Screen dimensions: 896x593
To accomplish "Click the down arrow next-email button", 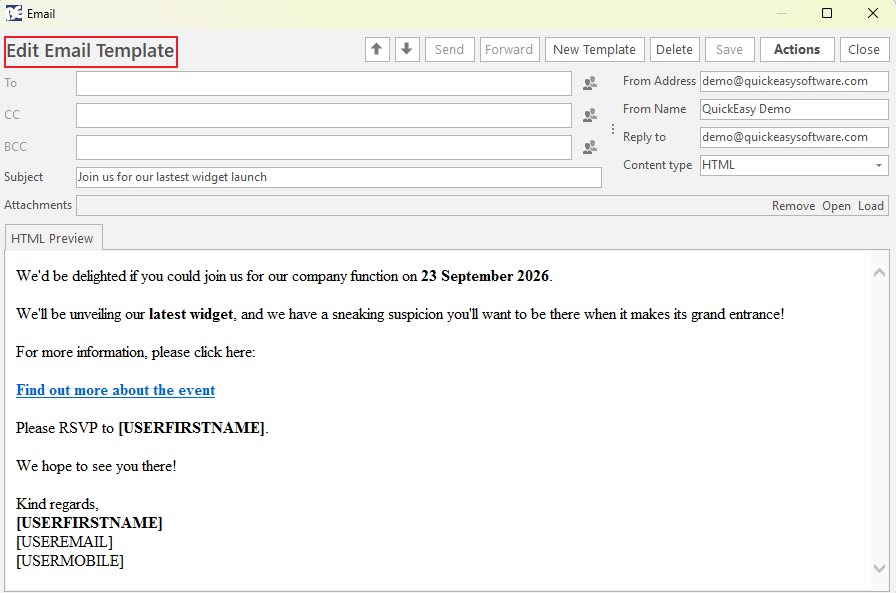I will (407, 50).
